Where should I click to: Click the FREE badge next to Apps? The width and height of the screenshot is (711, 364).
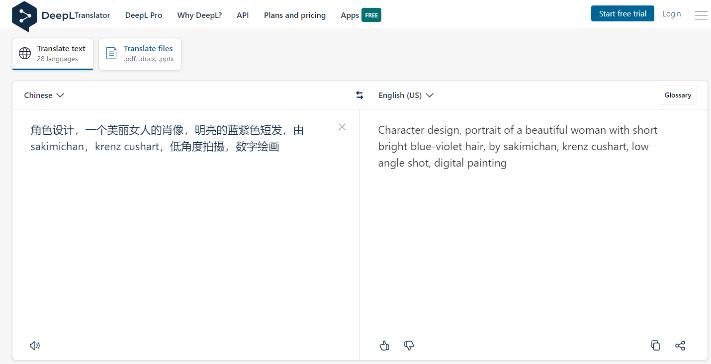371,15
